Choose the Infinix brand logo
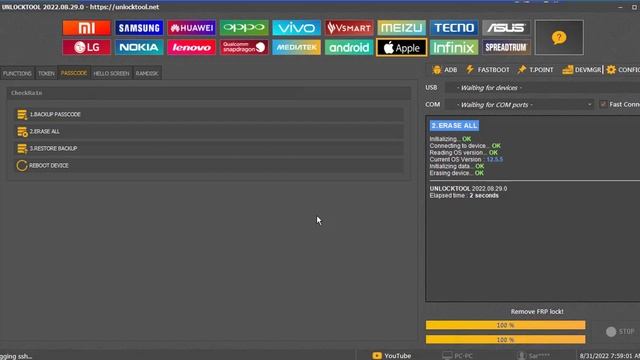640x360 pixels. pos(454,47)
